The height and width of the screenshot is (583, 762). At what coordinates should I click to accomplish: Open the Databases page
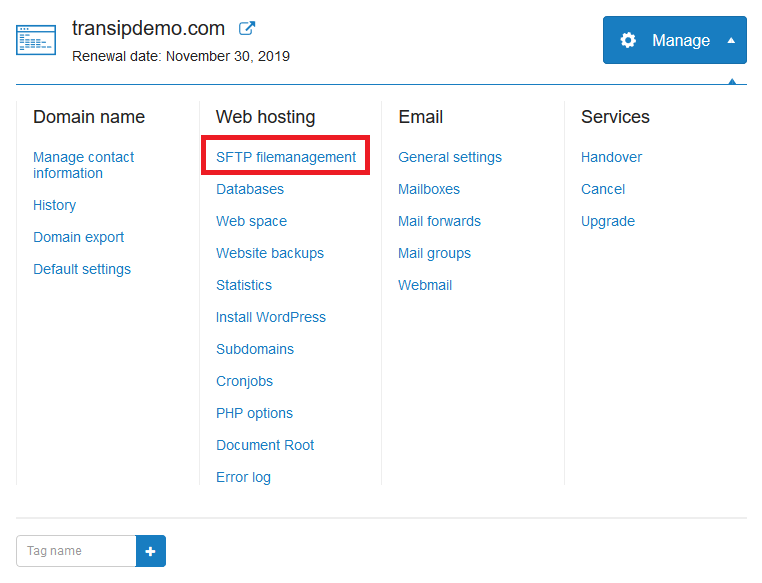pyautogui.click(x=250, y=189)
